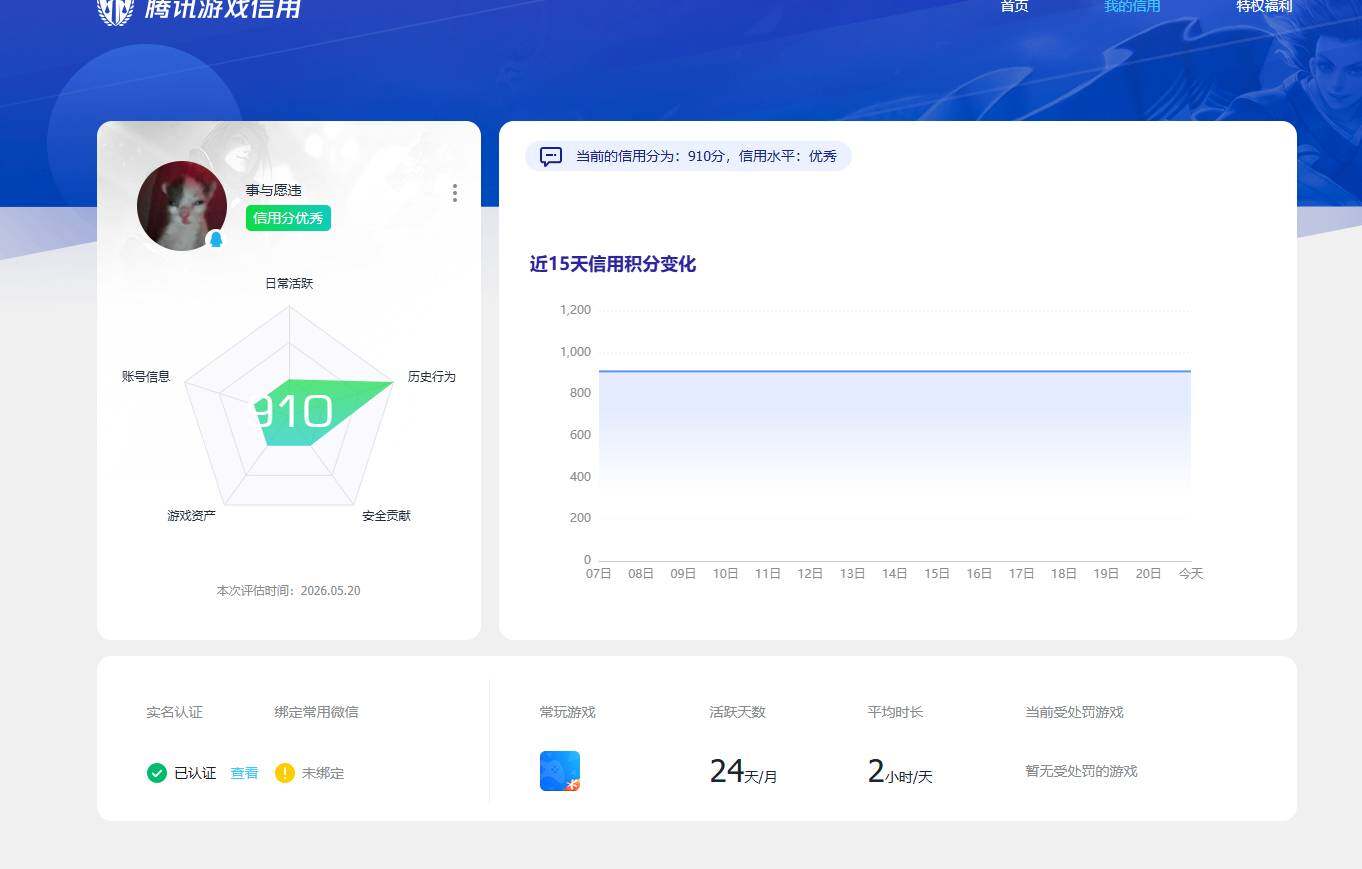Go to 首页 in top navigation

pyautogui.click(x=1014, y=6)
